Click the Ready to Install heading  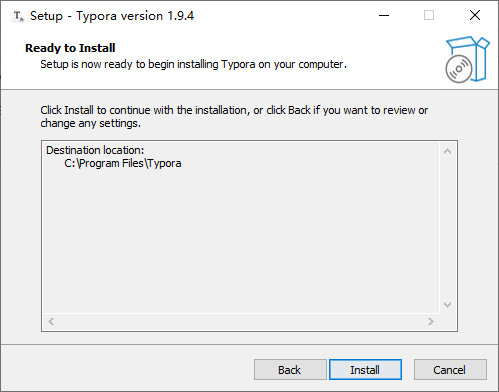click(x=70, y=48)
